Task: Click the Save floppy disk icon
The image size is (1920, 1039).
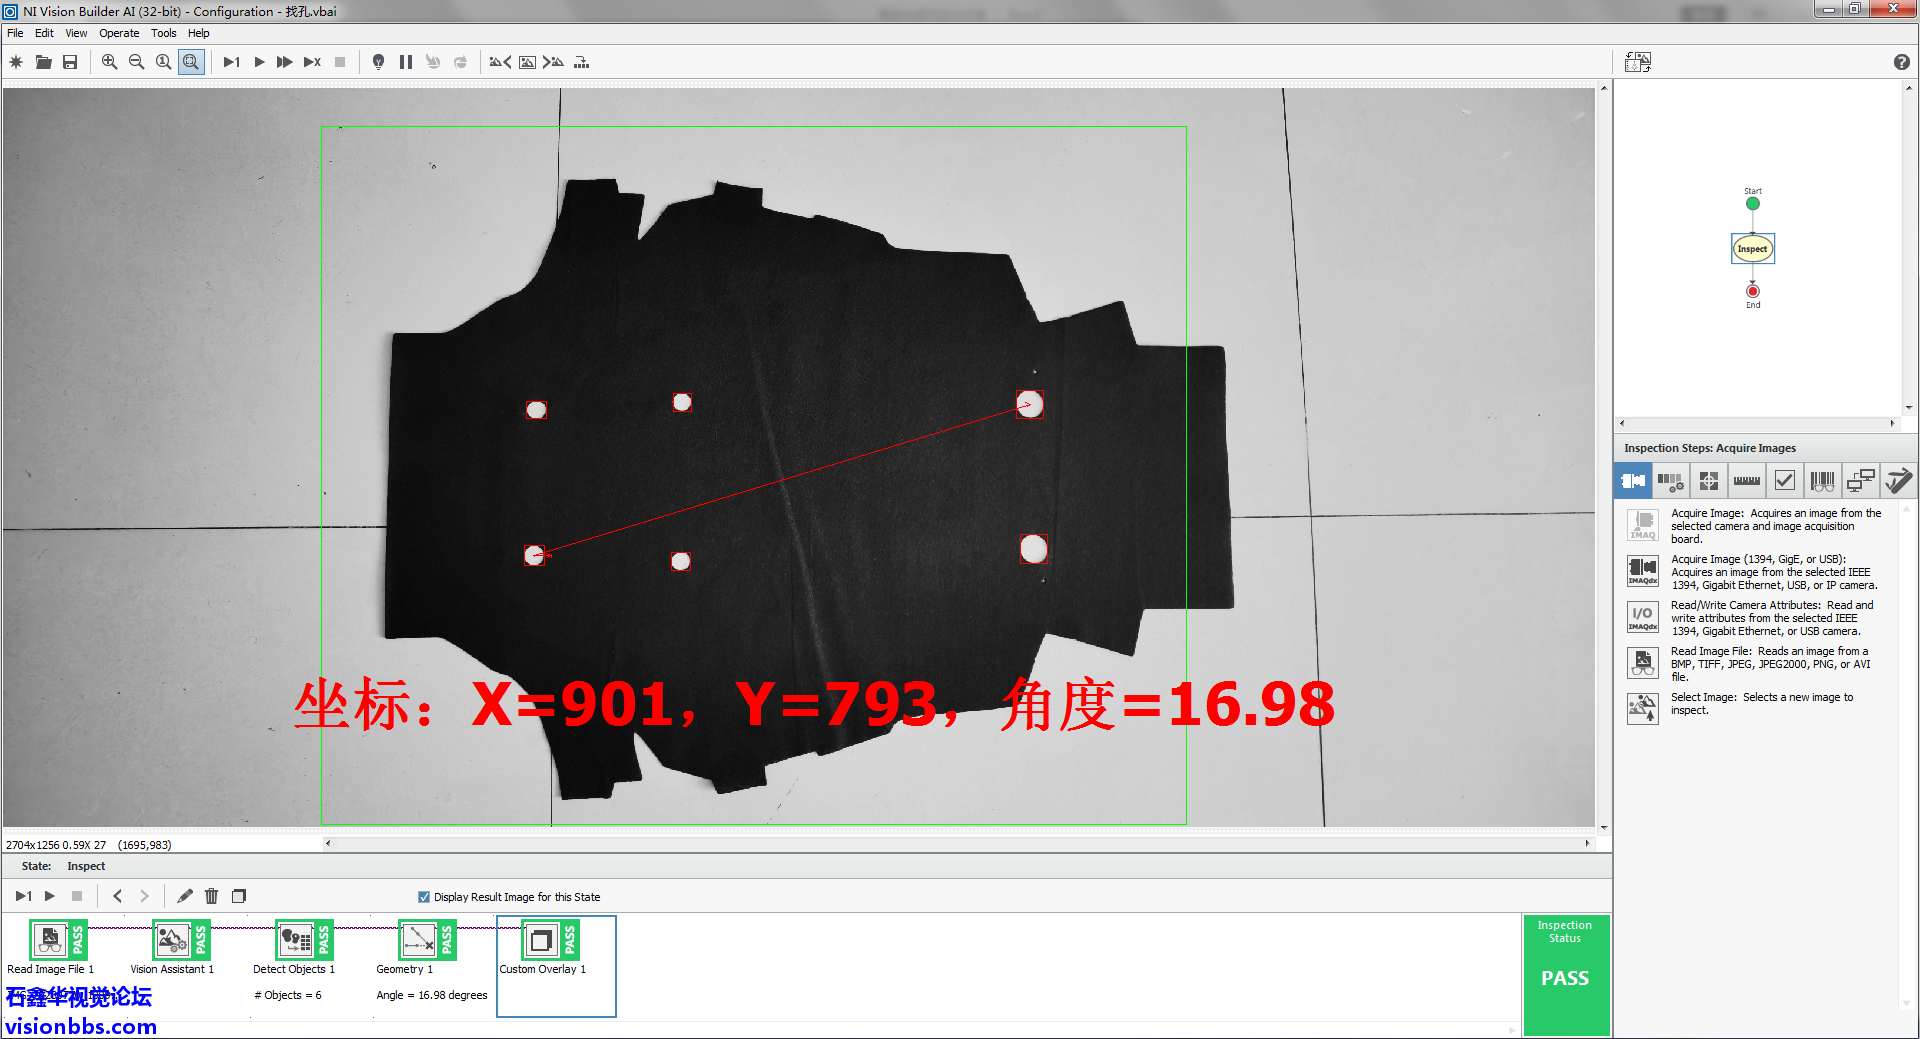Action: coord(70,62)
